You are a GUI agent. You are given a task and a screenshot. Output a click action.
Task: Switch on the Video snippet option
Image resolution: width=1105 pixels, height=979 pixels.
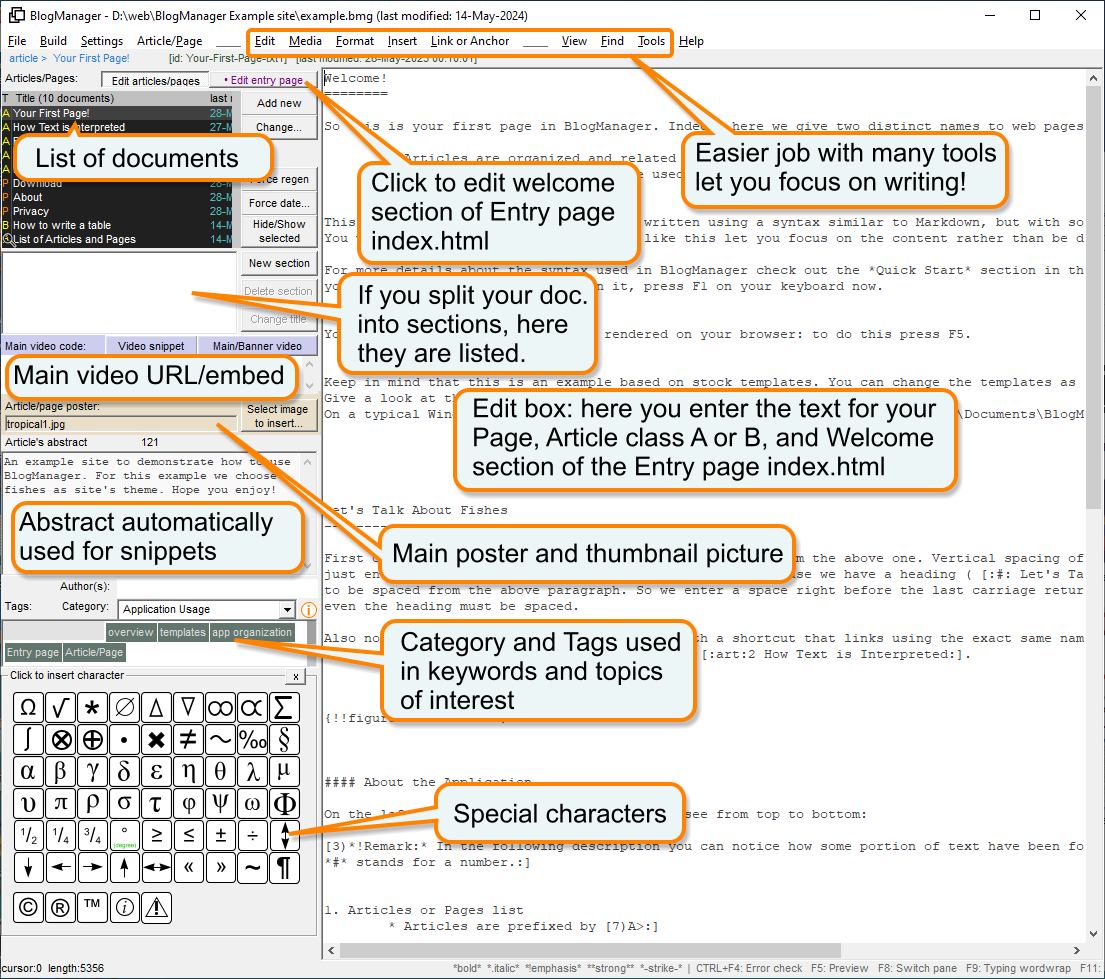[151, 345]
